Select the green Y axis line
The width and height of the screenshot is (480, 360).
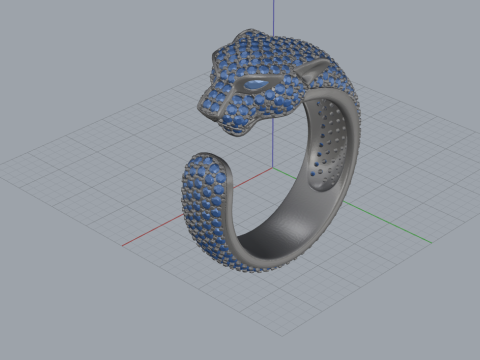387,222
